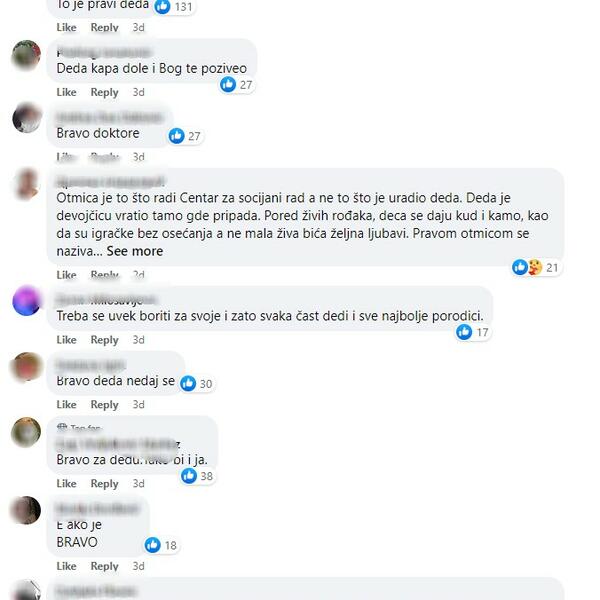Image resolution: width=600 pixels, height=600 pixels.
Task: Reply to the 'Bravo za dedu' comment
Action: pos(104,484)
